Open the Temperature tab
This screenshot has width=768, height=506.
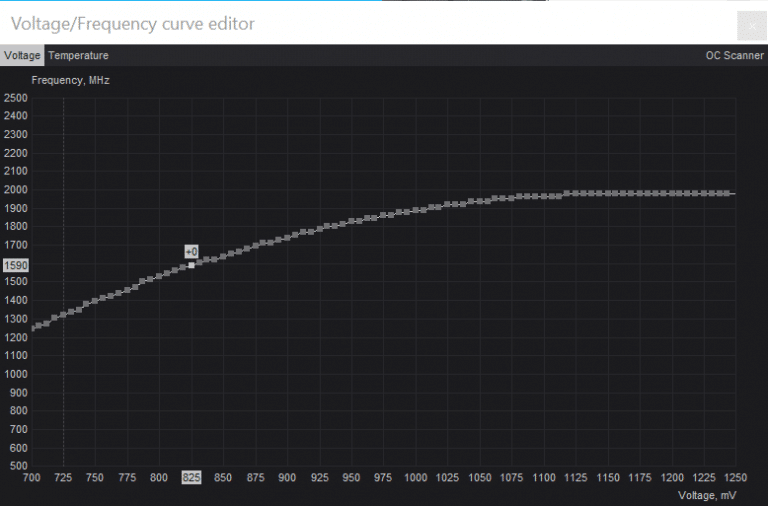(78, 56)
